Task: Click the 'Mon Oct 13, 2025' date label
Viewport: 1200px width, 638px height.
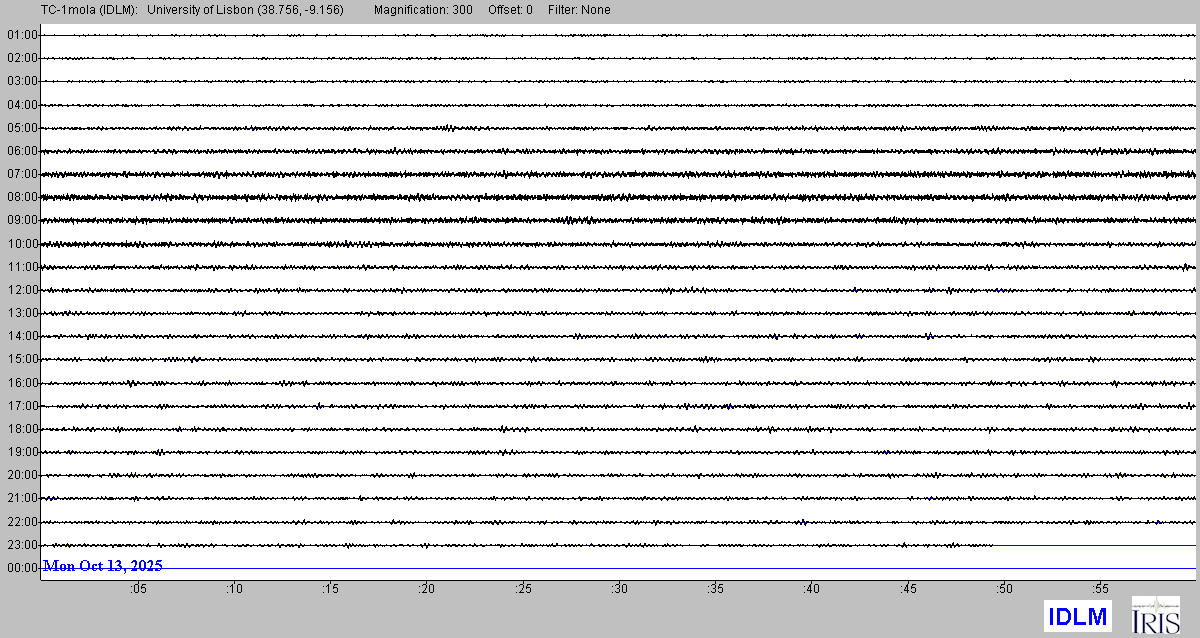Action: tap(103, 566)
